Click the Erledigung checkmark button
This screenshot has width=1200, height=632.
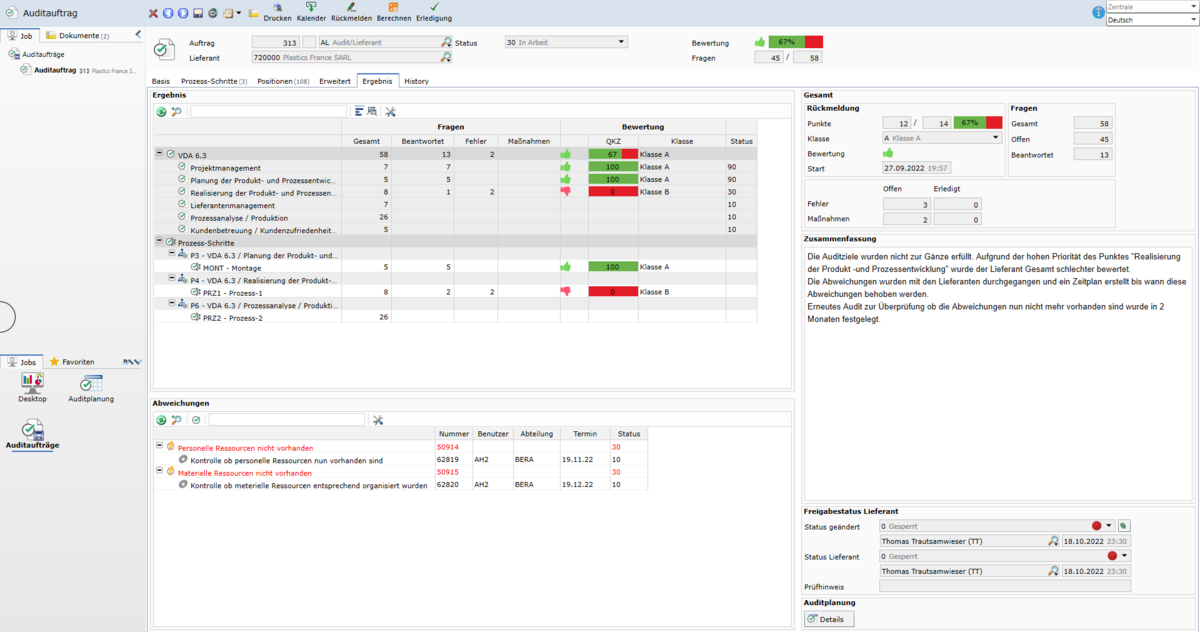click(434, 12)
